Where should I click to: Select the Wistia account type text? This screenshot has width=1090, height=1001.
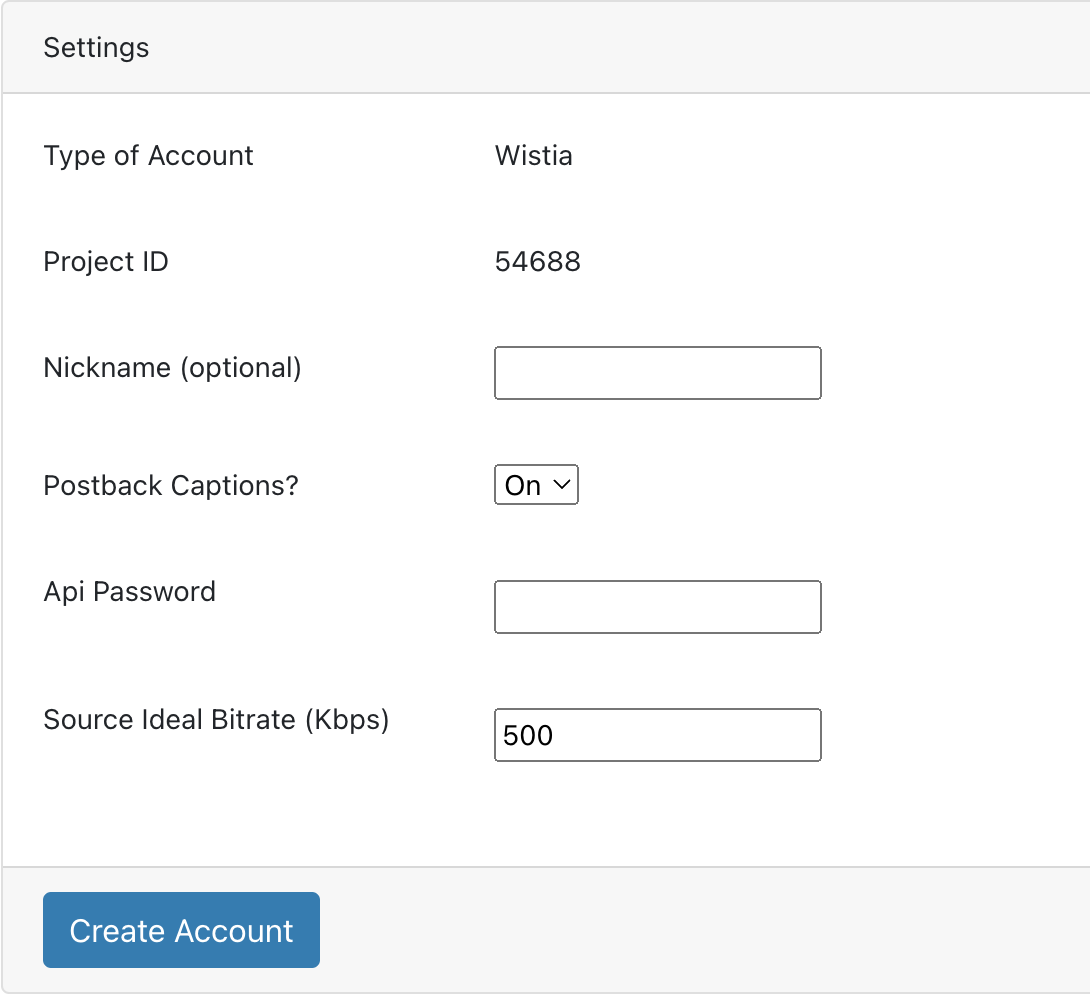[534, 156]
